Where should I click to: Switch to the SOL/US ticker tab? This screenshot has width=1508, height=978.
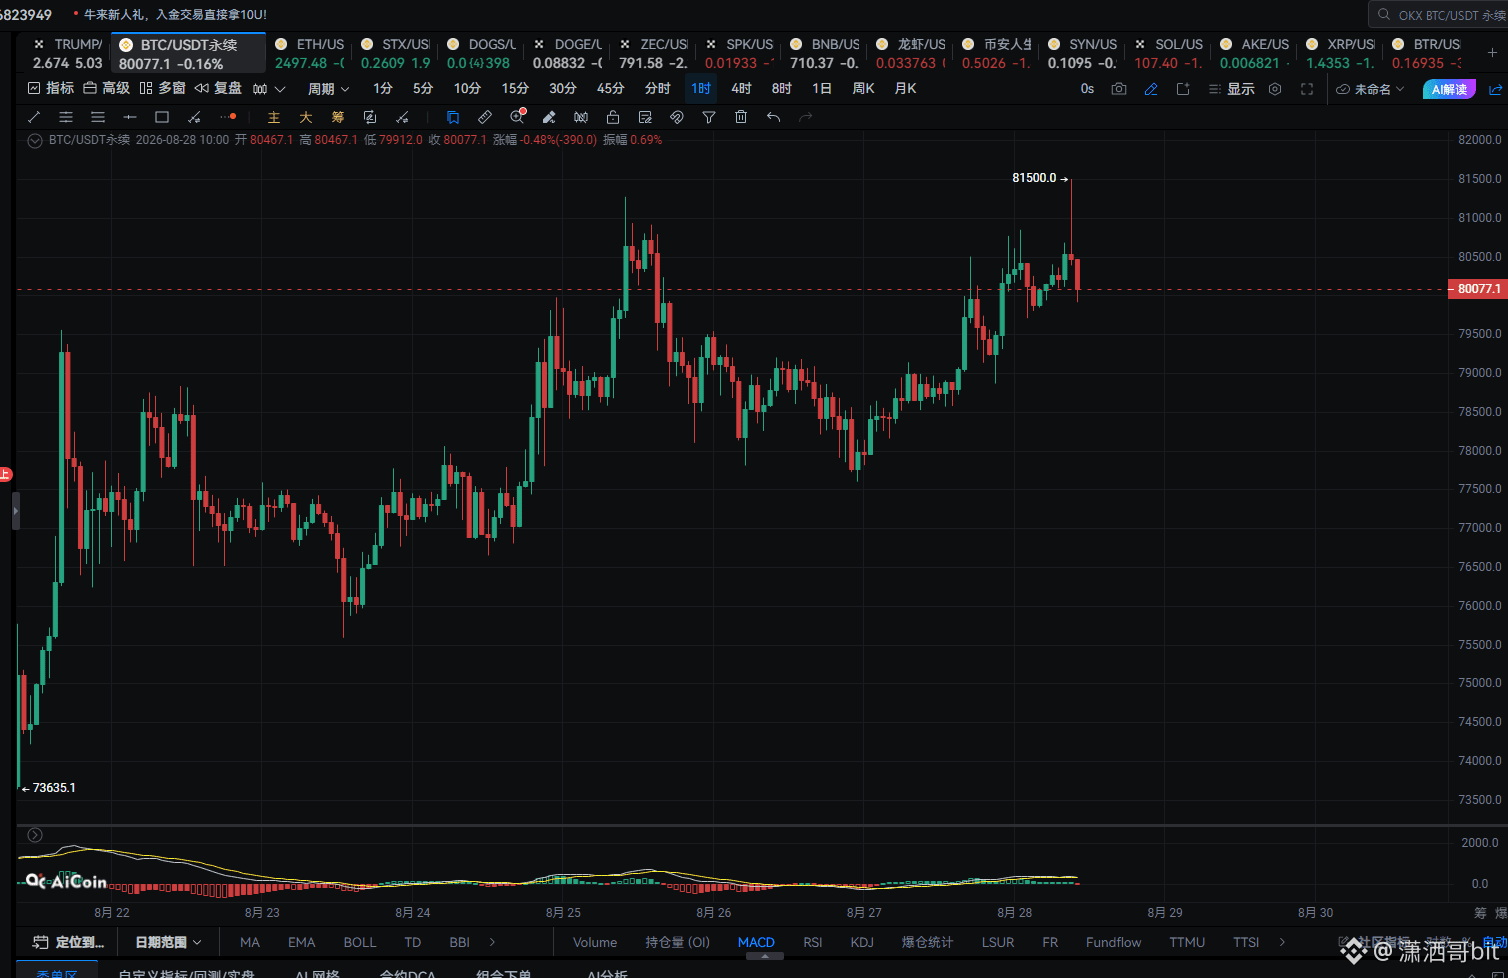[1168, 54]
